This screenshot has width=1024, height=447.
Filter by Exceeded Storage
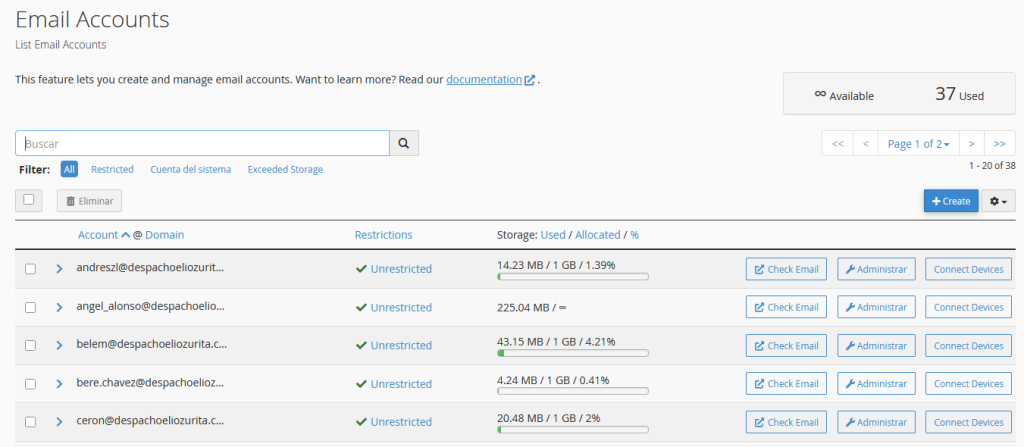[285, 170]
